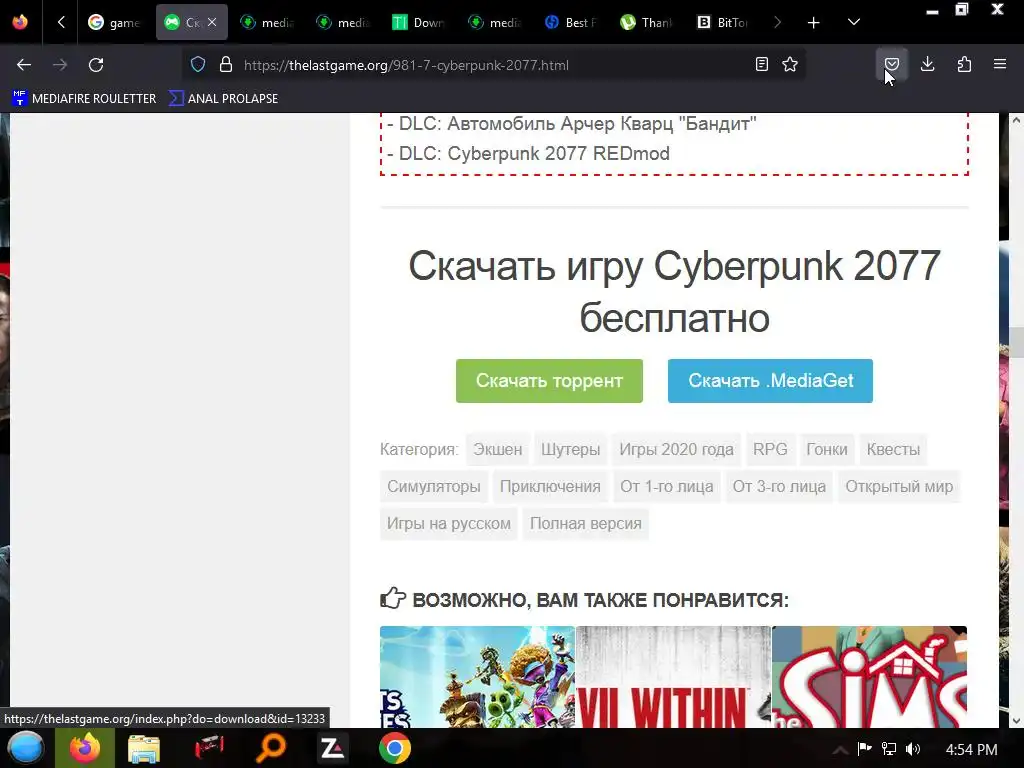The width and height of the screenshot is (1024, 768).
Task: Open the От 3-го лица tag
Action: pyautogui.click(x=779, y=487)
